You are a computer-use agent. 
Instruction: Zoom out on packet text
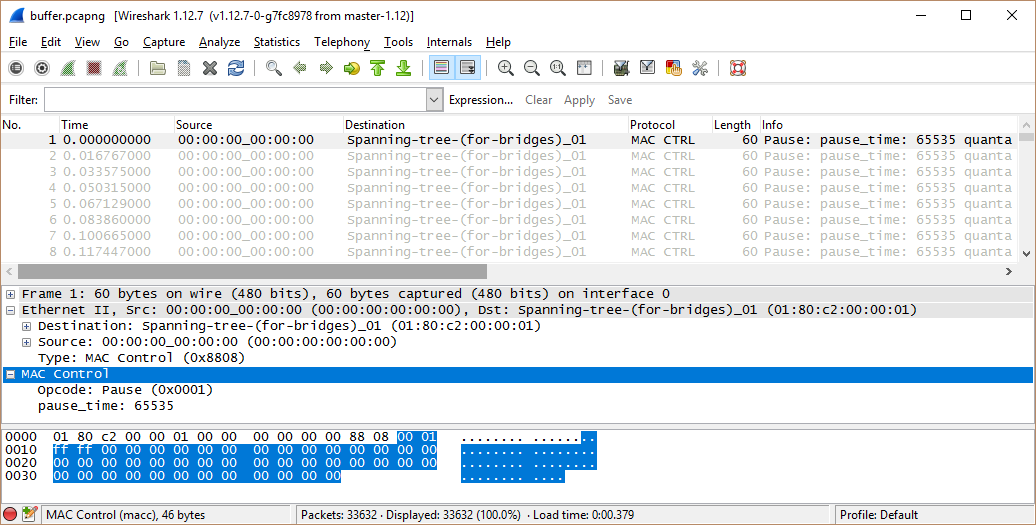point(531,68)
